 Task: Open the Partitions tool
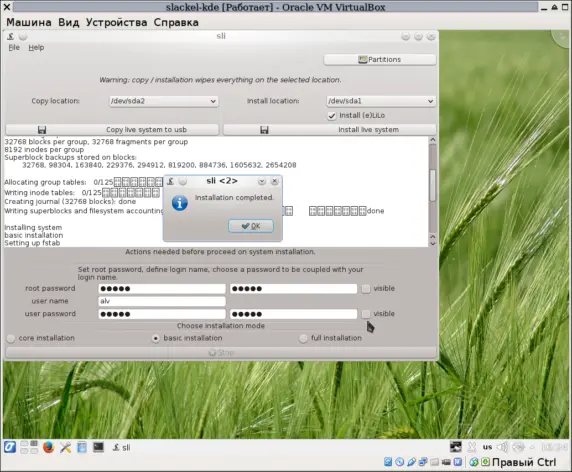pyautogui.click(x=379, y=59)
